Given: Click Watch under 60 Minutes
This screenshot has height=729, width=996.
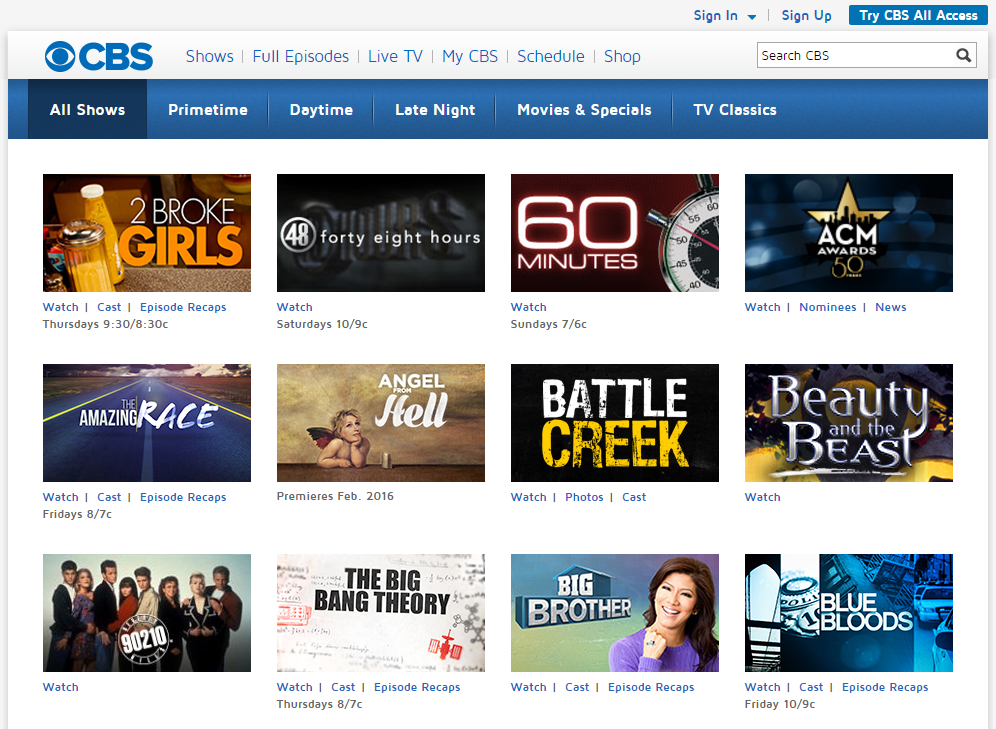Looking at the screenshot, I should point(528,307).
